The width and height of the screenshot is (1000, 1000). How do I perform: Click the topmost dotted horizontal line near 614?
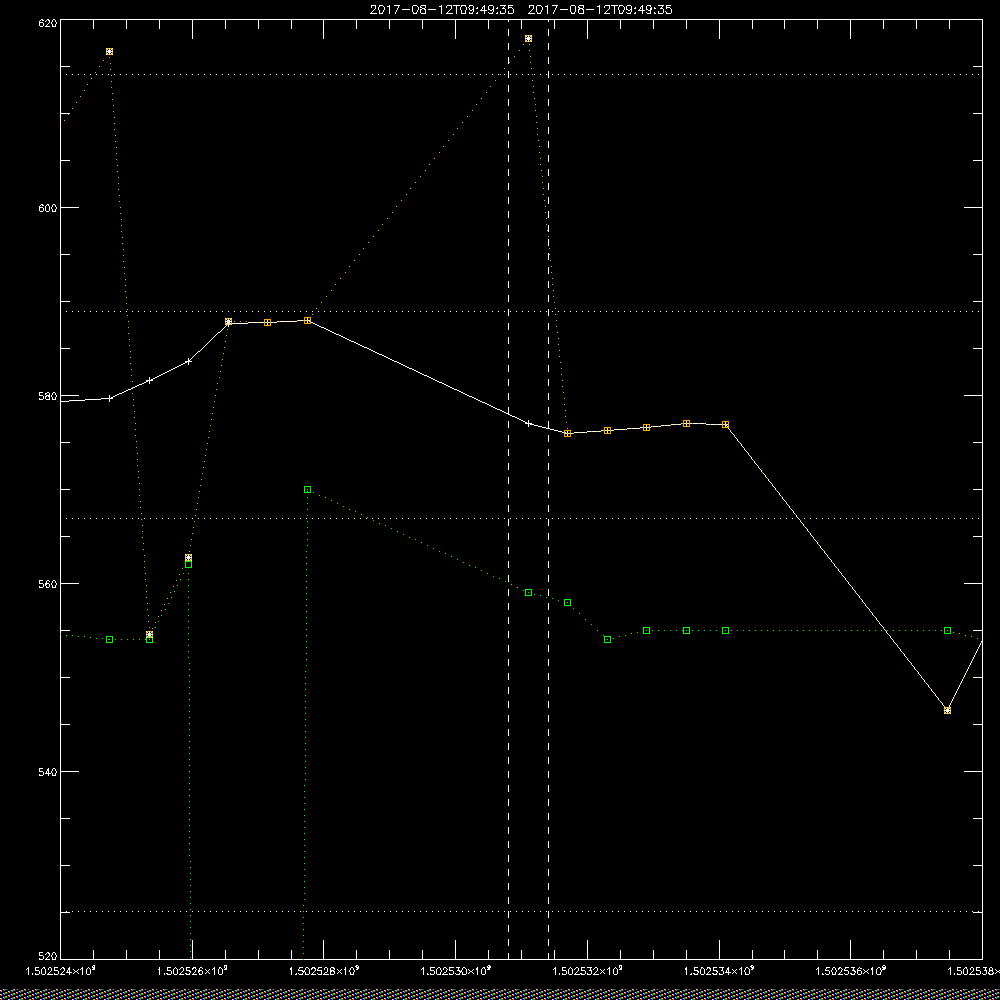(521, 75)
